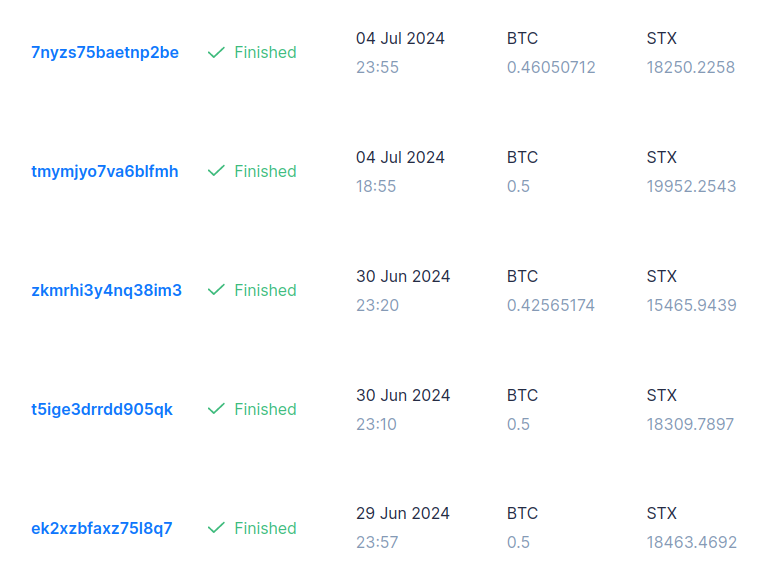Click checkmark icon for tmymjyo7va6blfmh
Screen dimensions: 778x576
[x=215, y=171]
